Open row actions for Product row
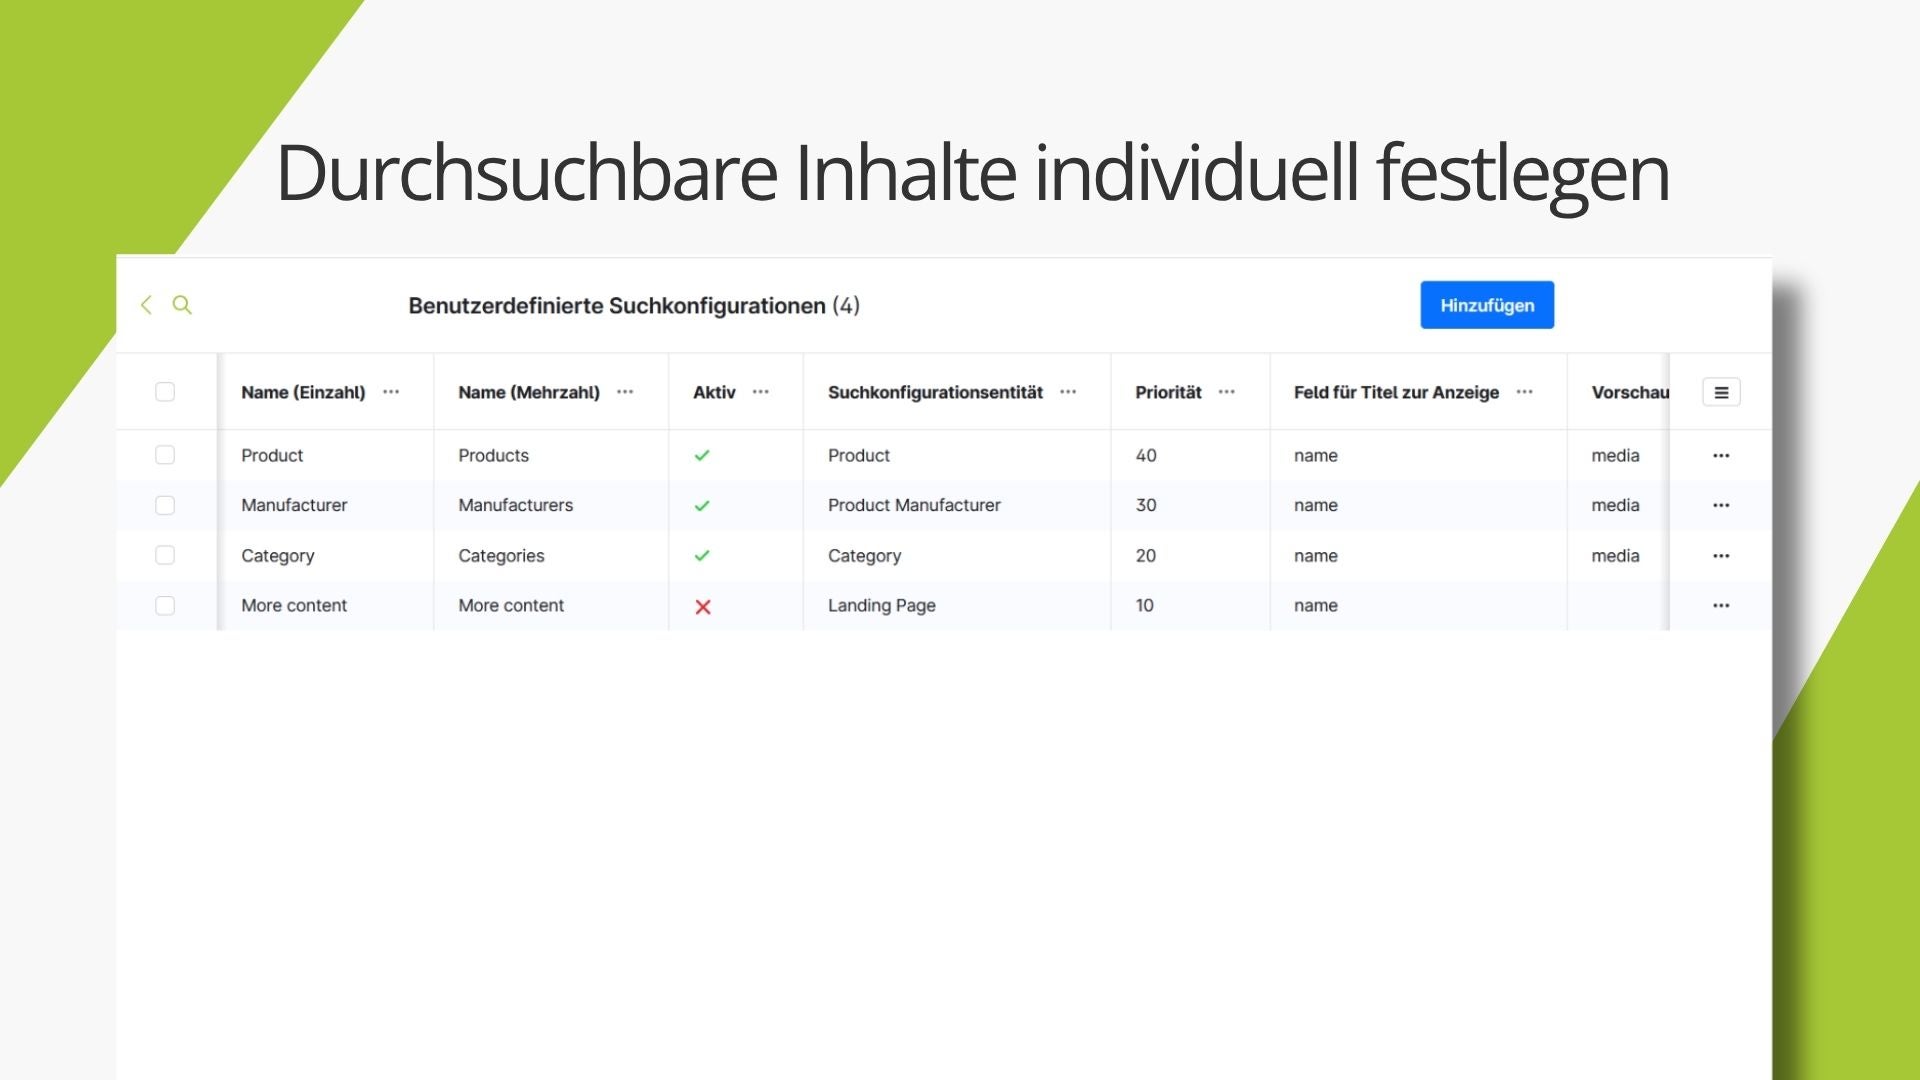Screen dimensions: 1920x1080 [x=1721, y=456]
